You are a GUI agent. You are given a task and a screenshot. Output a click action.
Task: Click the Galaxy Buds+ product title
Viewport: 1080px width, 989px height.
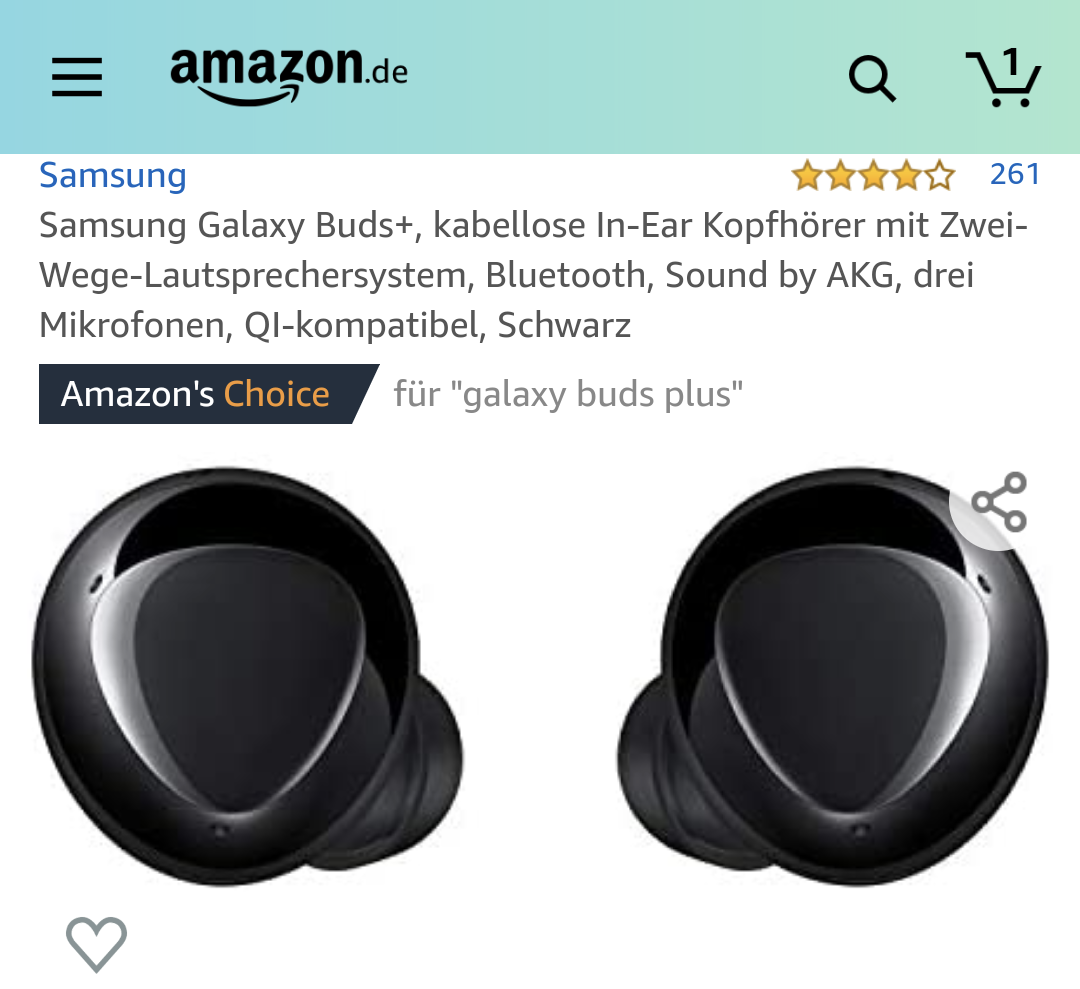[533, 275]
